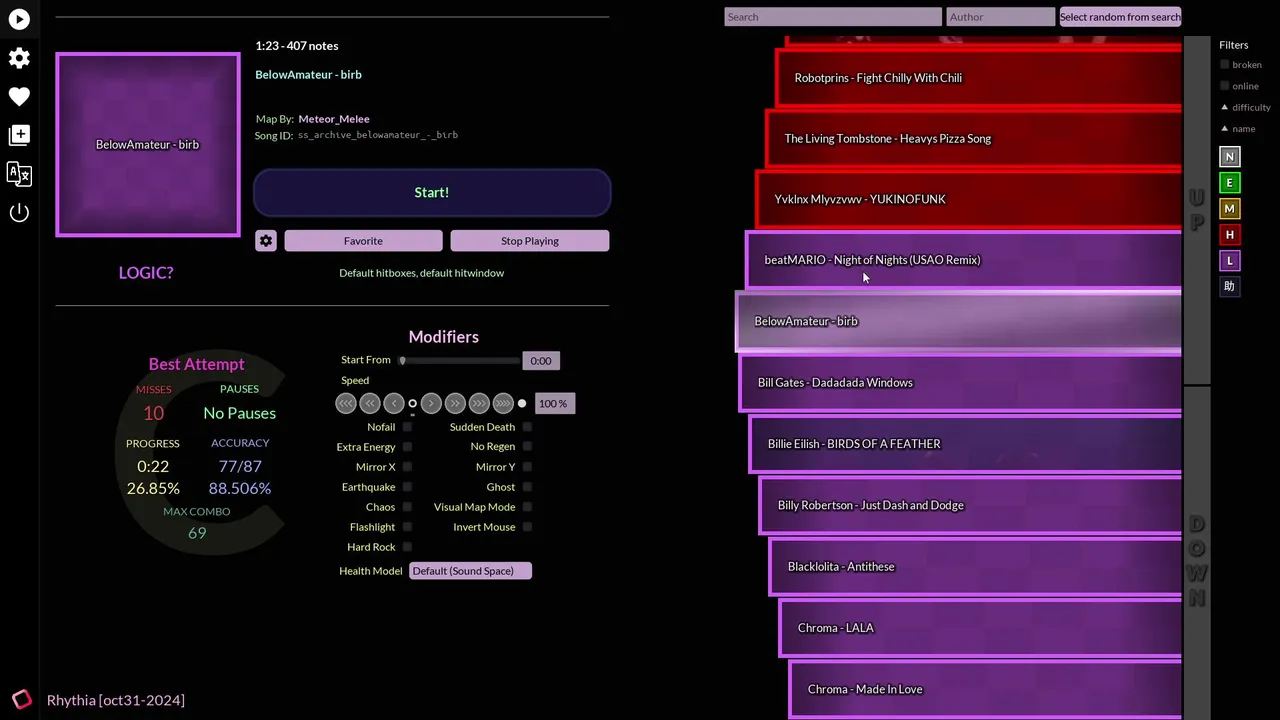Click the single-right speed increase button
This screenshot has width=1280, height=720.
[x=431, y=403]
